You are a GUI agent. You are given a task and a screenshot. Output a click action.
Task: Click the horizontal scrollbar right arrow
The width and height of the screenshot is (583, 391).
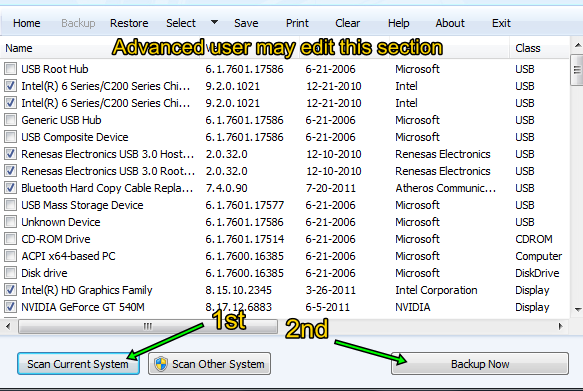point(561,327)
